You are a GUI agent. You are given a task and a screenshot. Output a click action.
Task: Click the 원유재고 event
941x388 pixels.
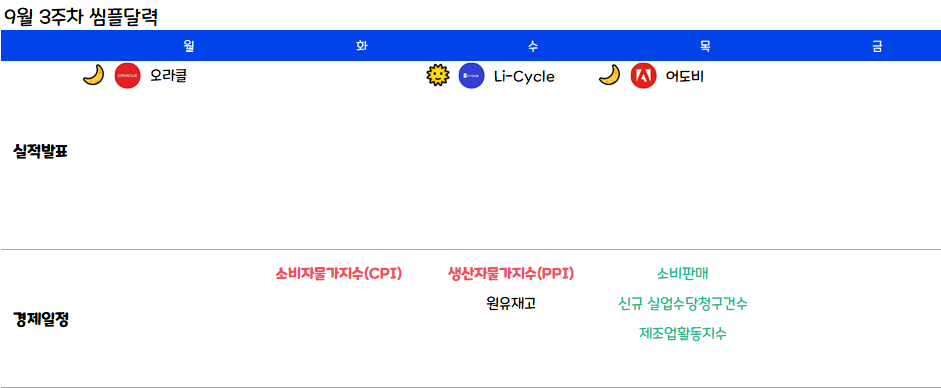511,303
